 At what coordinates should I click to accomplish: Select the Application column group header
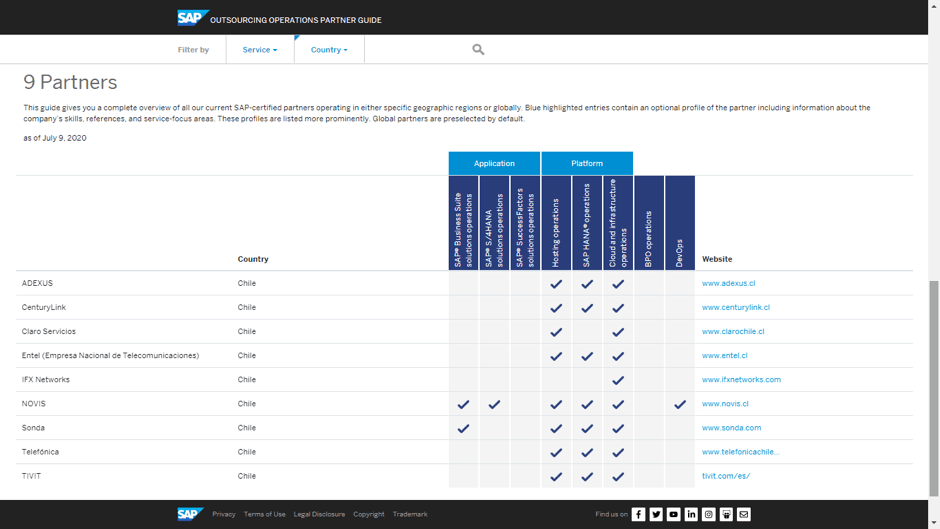[x=494, y=163]
